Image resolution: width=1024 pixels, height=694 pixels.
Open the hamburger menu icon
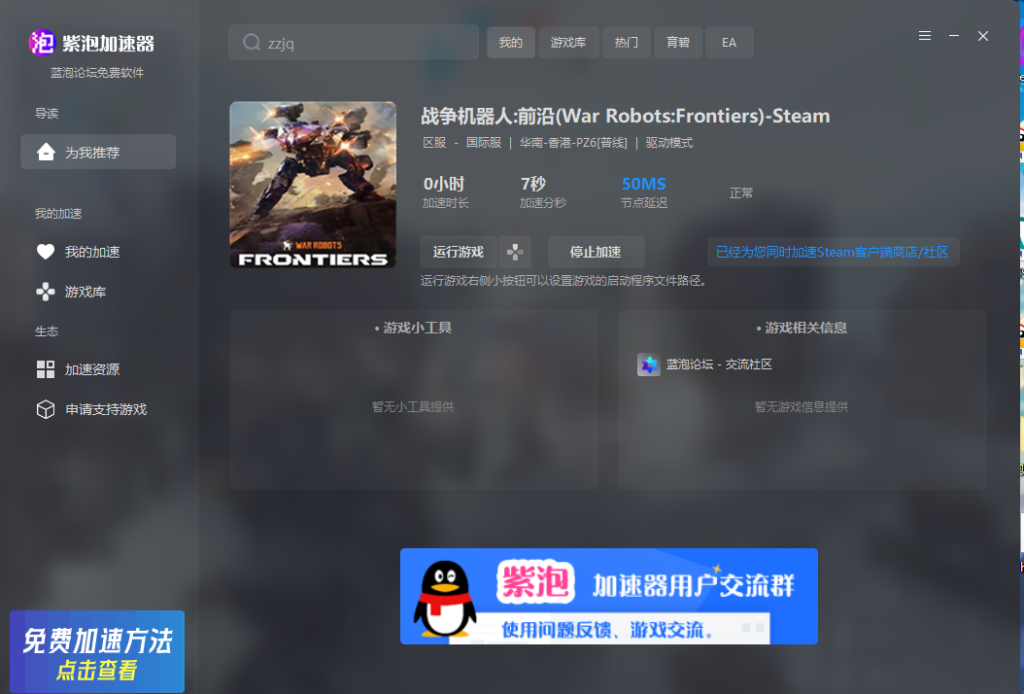coord(925,36)
